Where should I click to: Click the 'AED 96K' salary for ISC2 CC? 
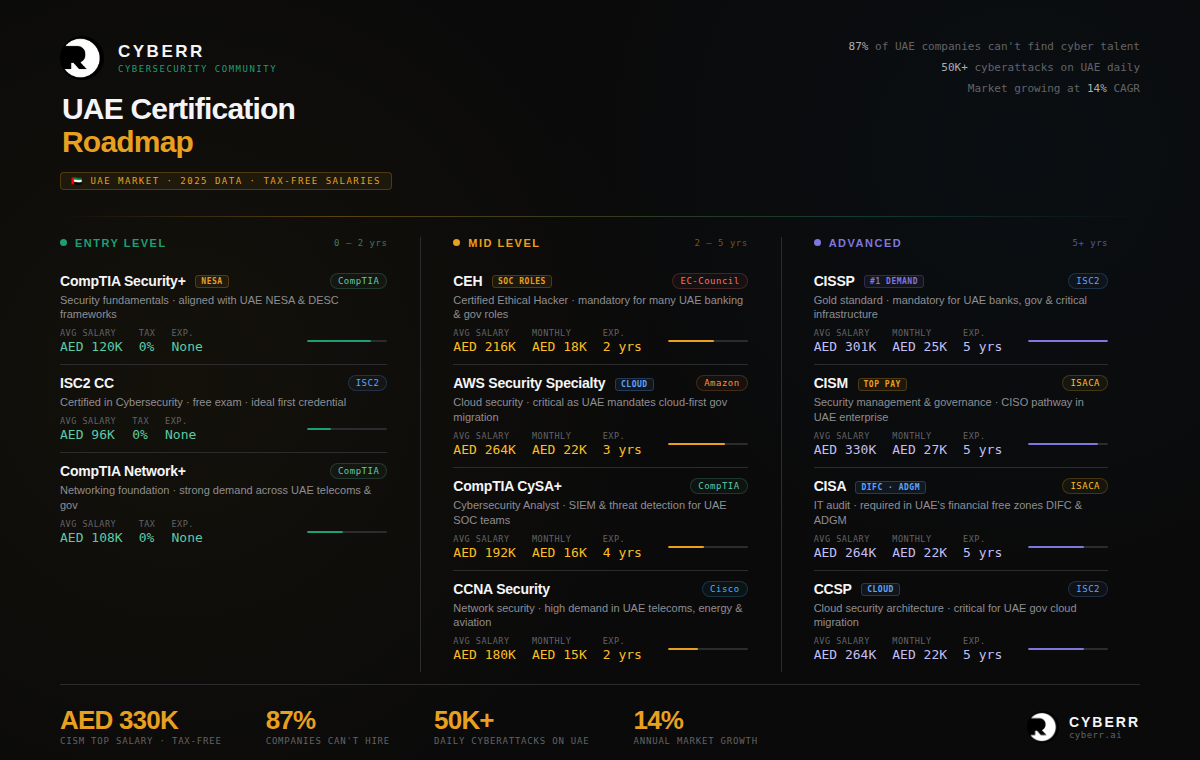[x=87, y=435]
